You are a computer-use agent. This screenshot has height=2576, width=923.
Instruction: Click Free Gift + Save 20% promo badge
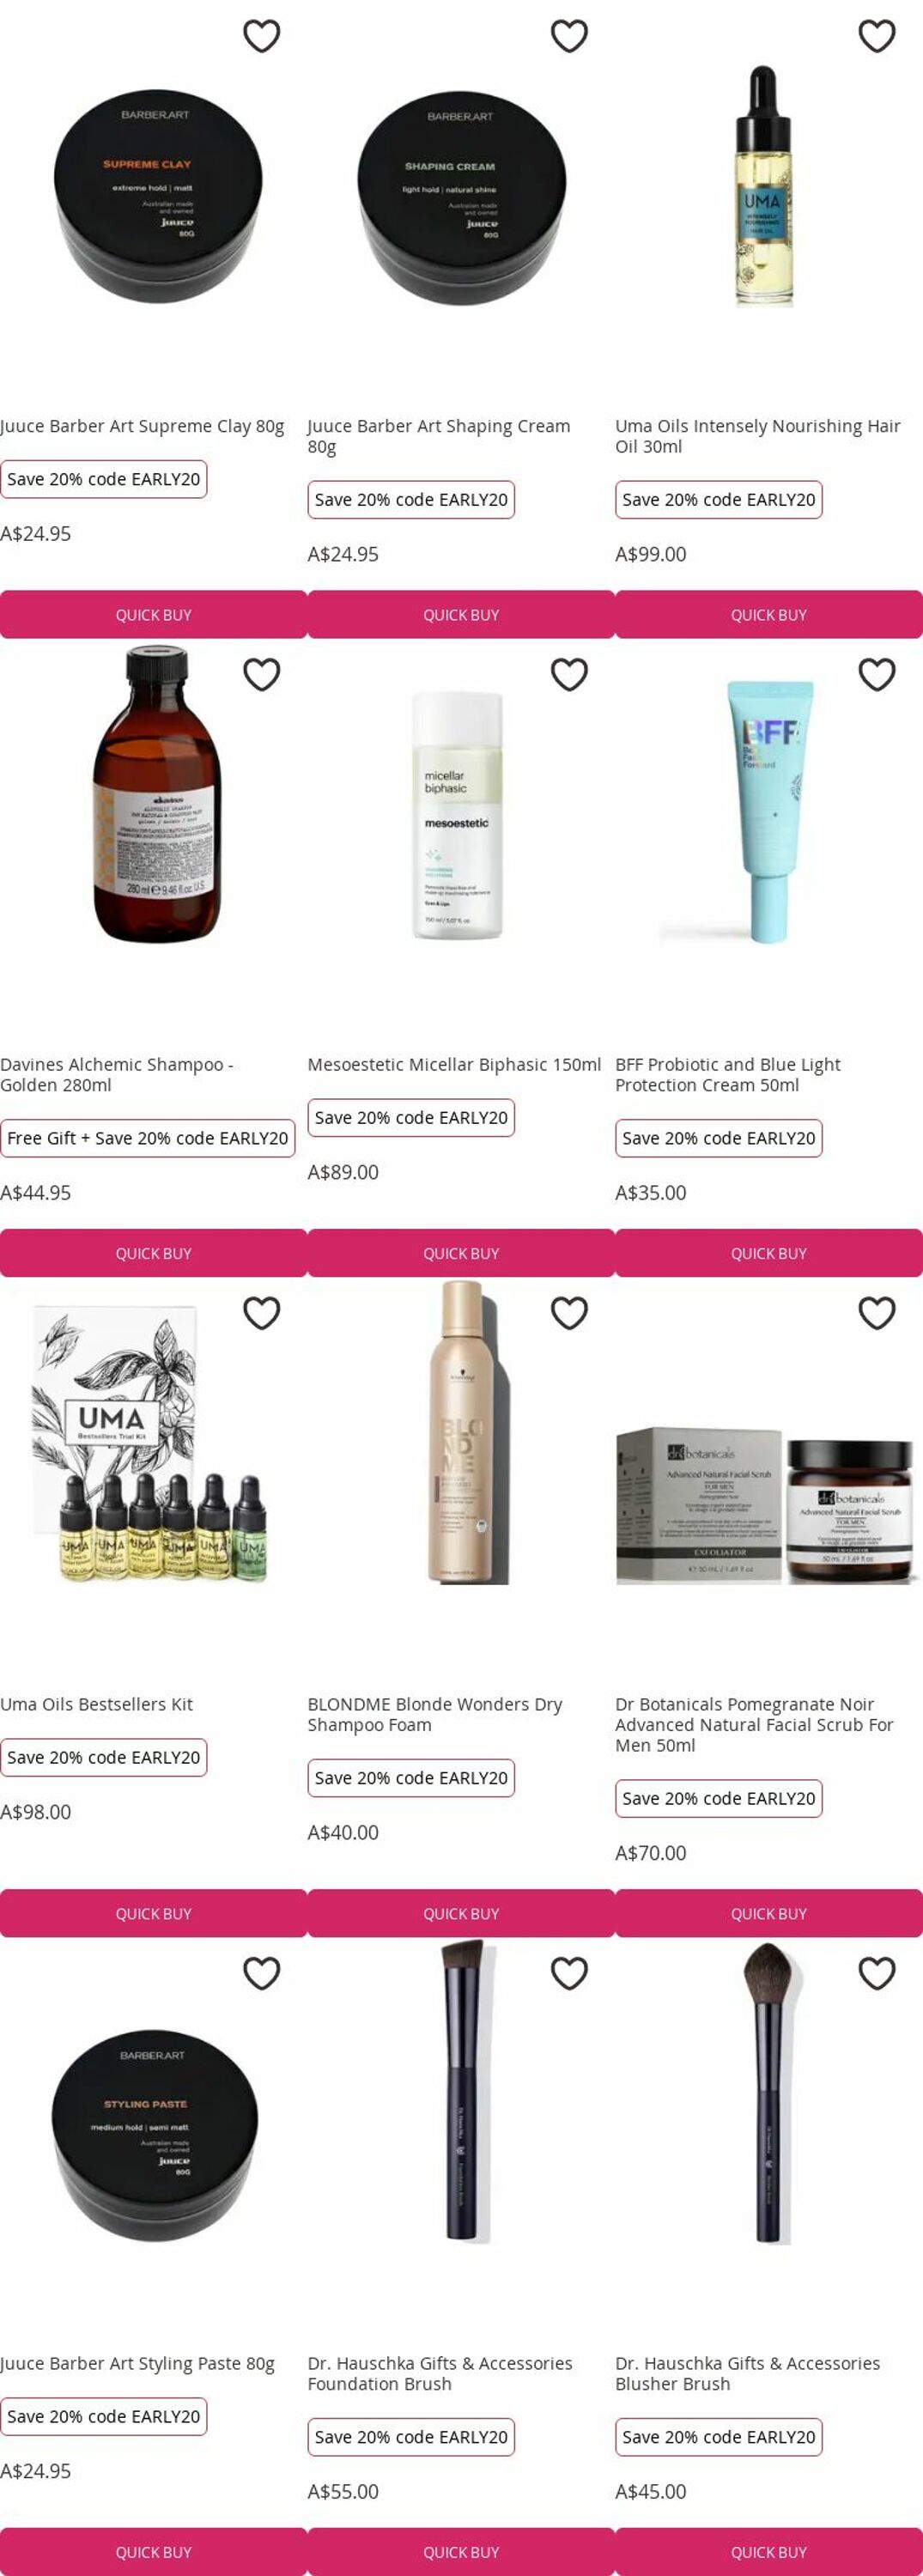tap(148, 1138)
